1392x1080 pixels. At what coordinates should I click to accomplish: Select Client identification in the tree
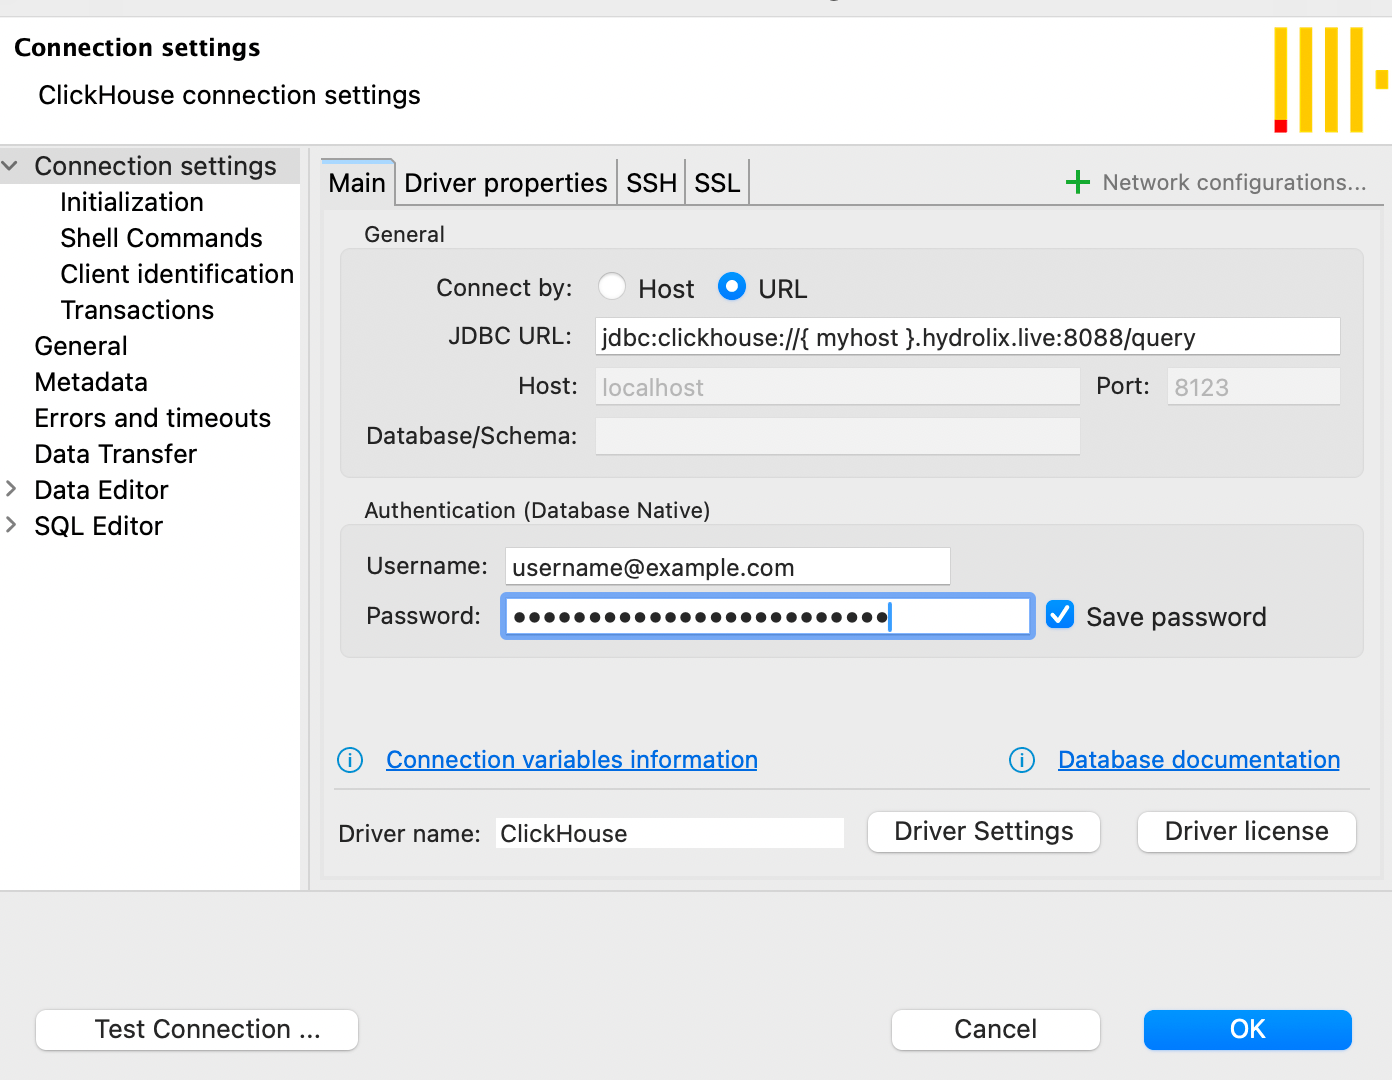click(177, 274)
